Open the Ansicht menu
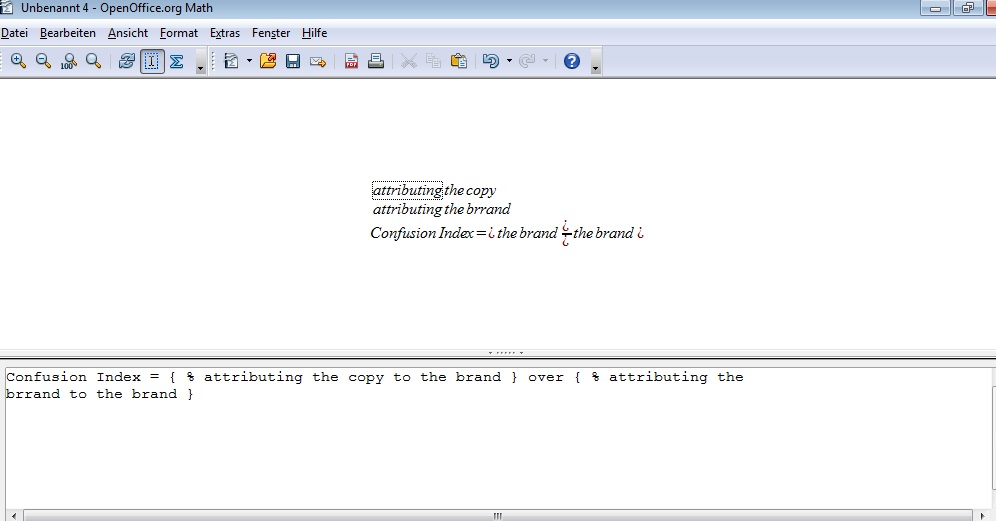The width and height of the screenshot is (996, 521). [128, 33]
